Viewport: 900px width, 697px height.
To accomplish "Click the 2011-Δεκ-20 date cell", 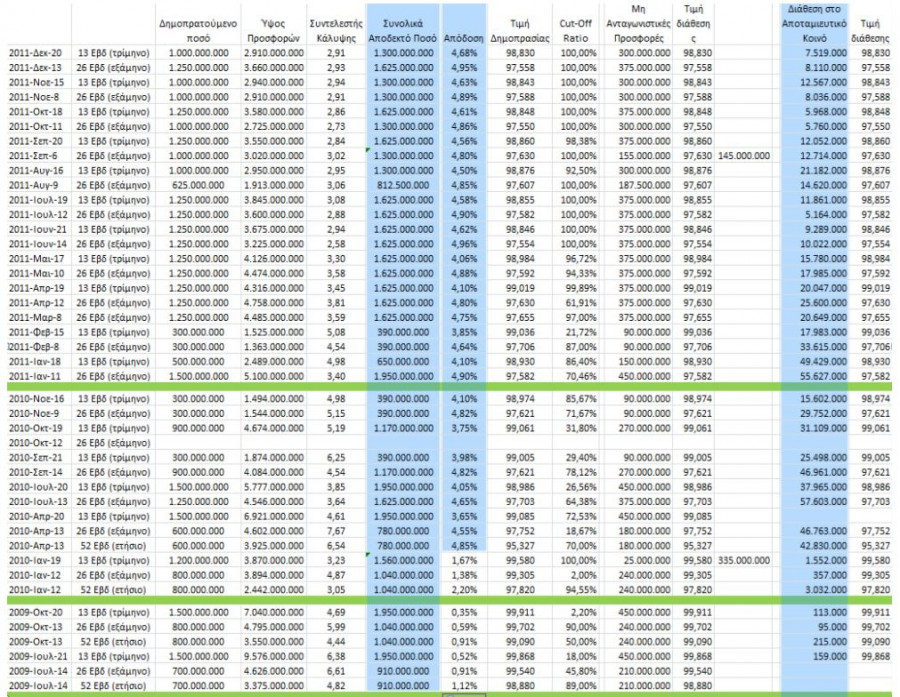I will click(36, 51).
